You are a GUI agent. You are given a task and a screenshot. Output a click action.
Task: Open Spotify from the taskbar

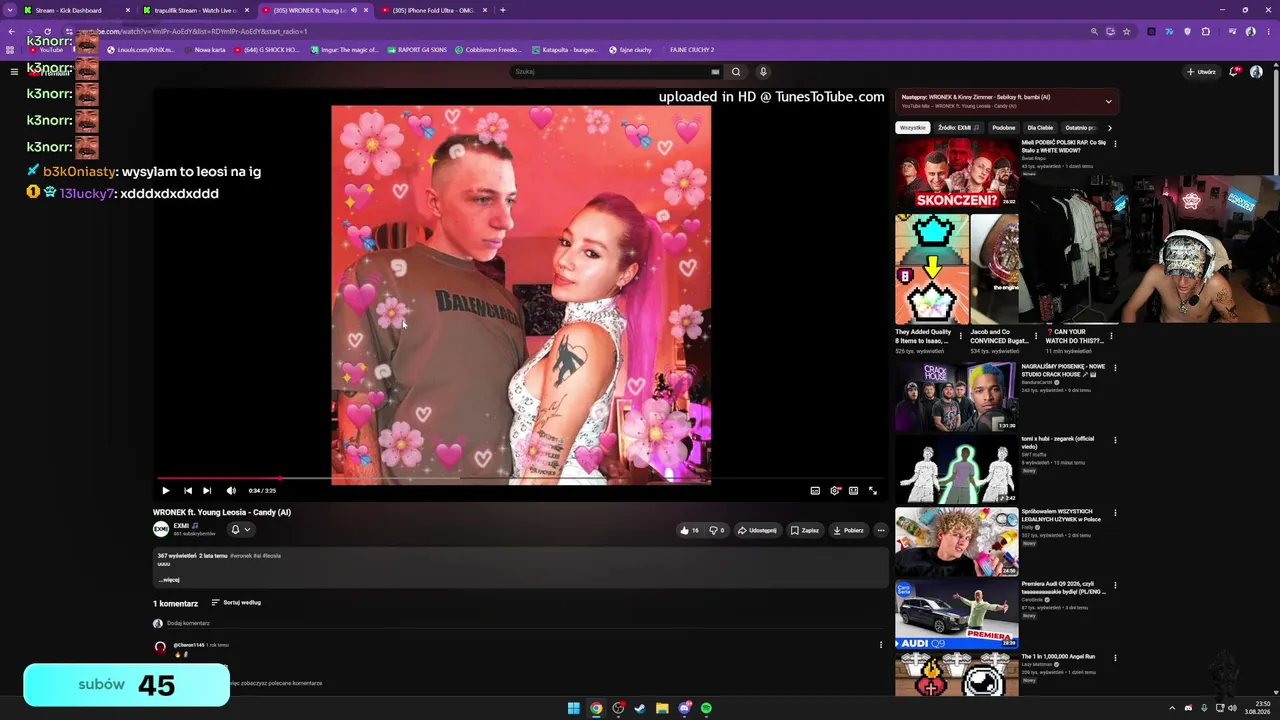click(706, 708)
